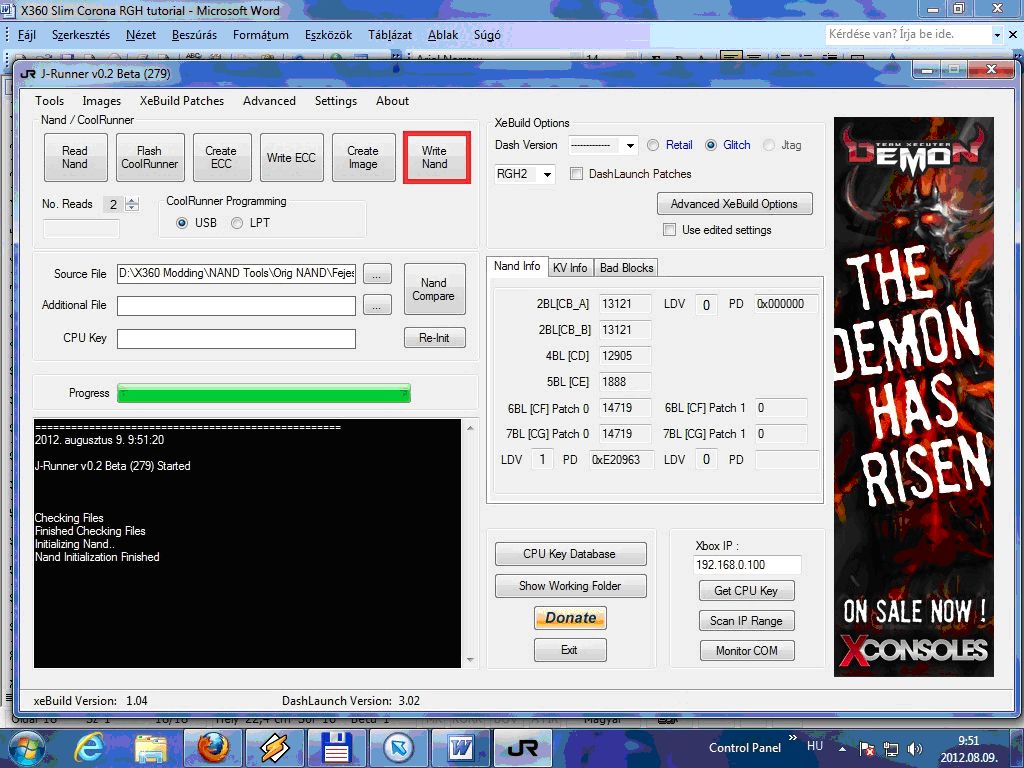Switch to Microsoft Word taskbar icon

[461, 747]
